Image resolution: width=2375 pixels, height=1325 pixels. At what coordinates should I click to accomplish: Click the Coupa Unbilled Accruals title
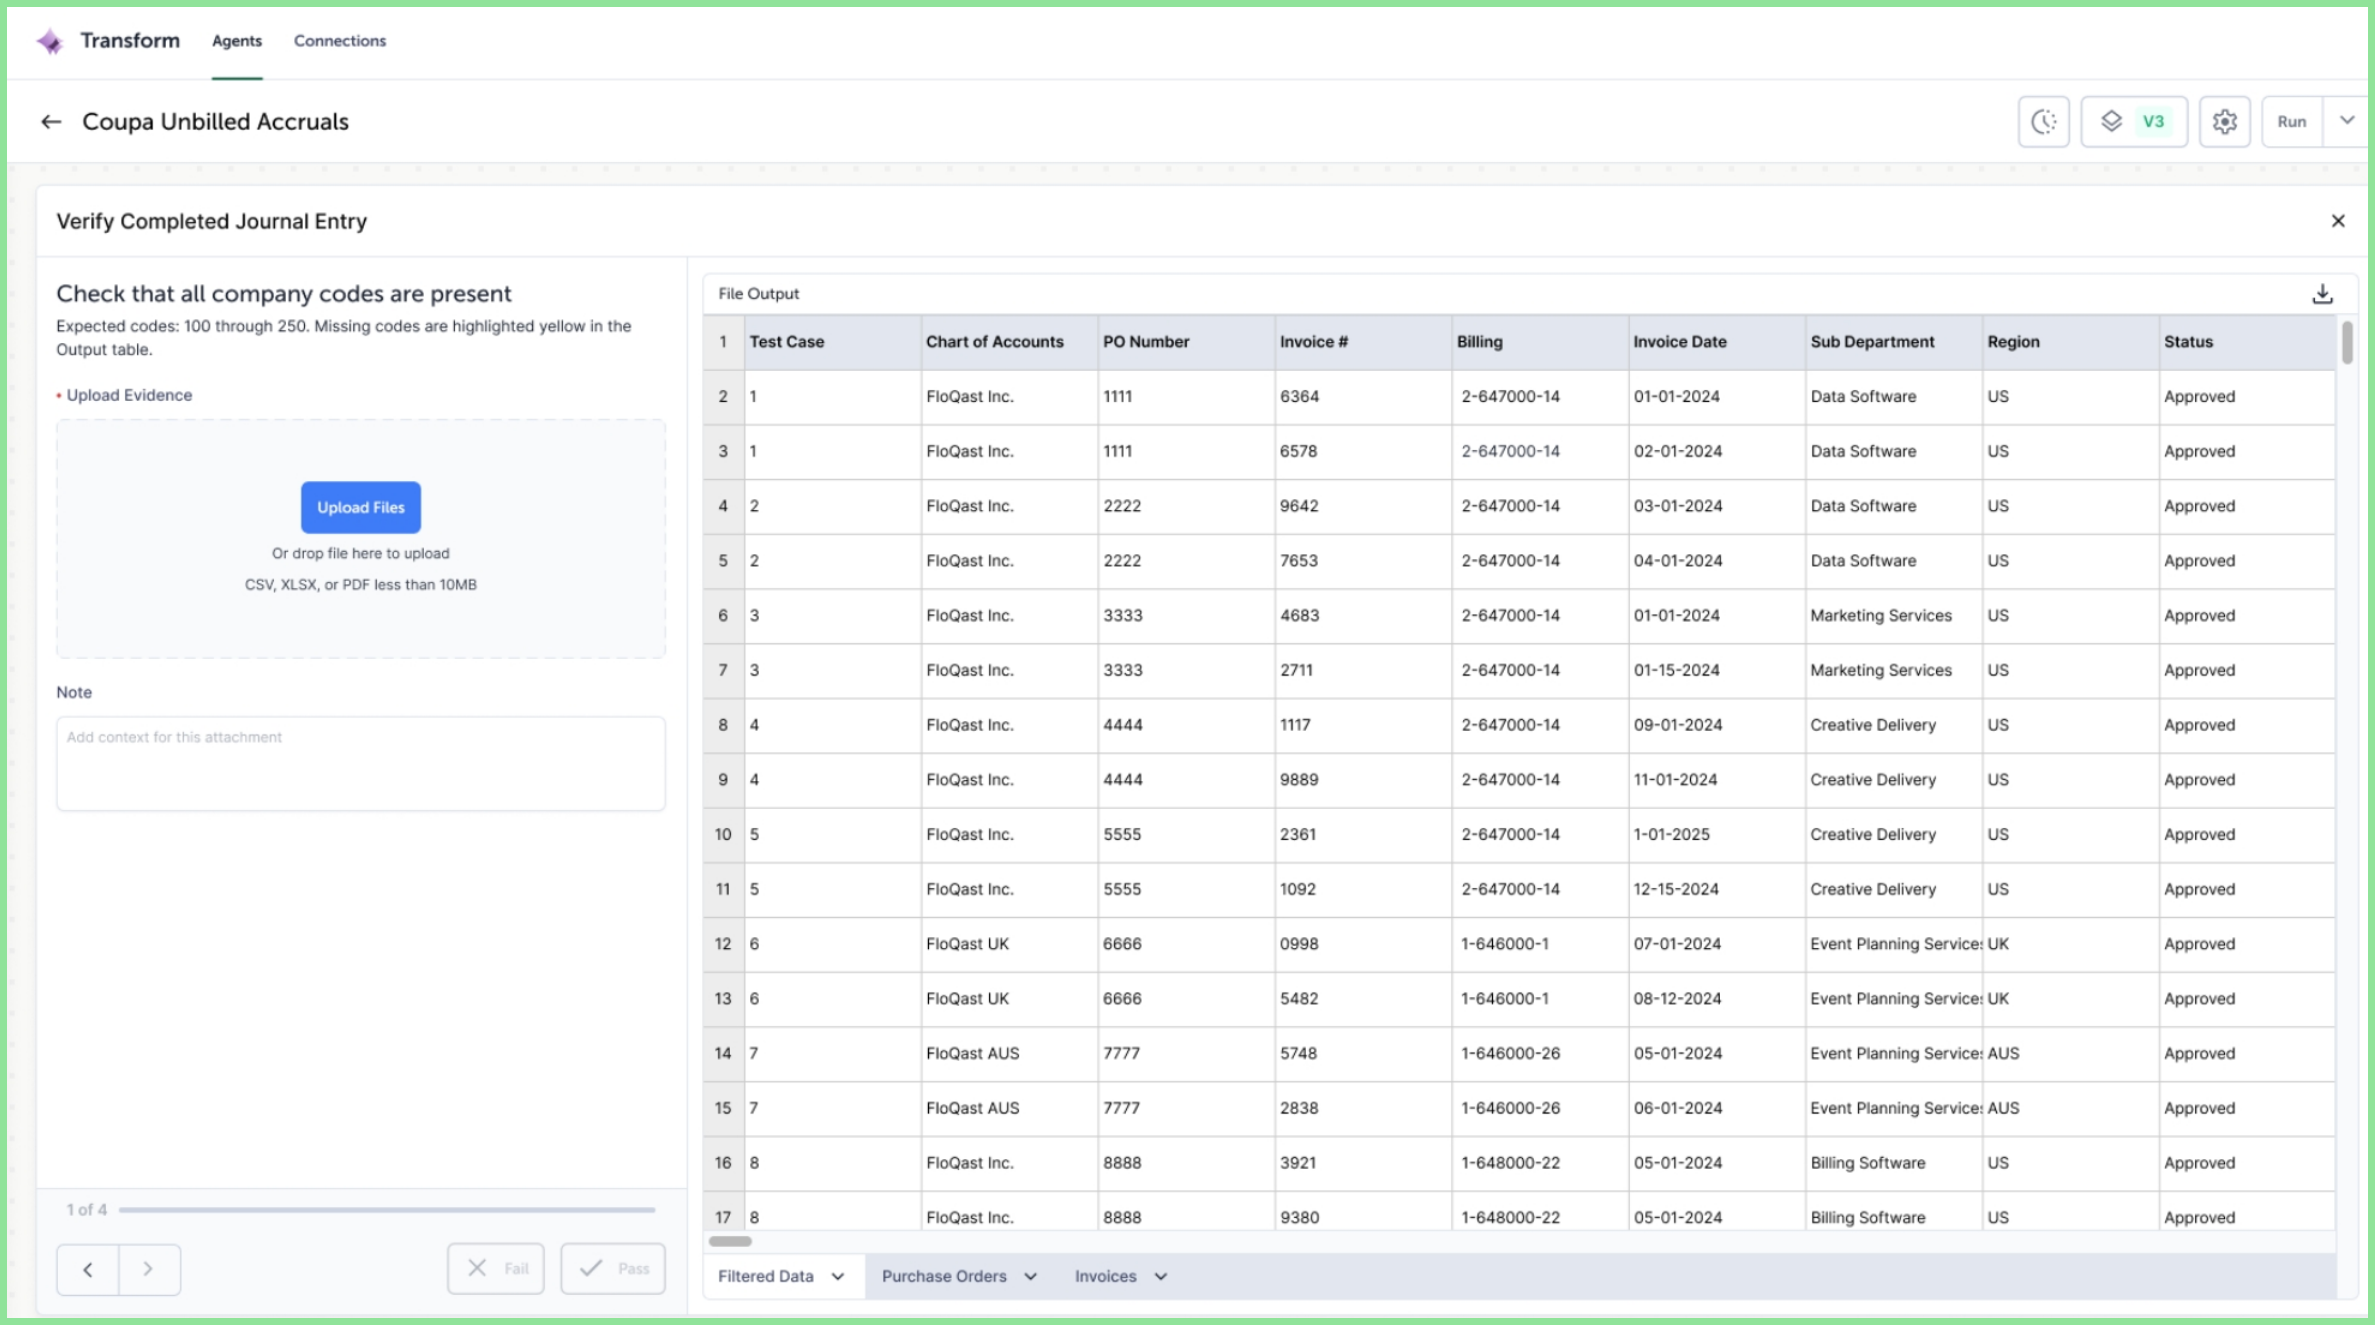[x=215, y=122]
